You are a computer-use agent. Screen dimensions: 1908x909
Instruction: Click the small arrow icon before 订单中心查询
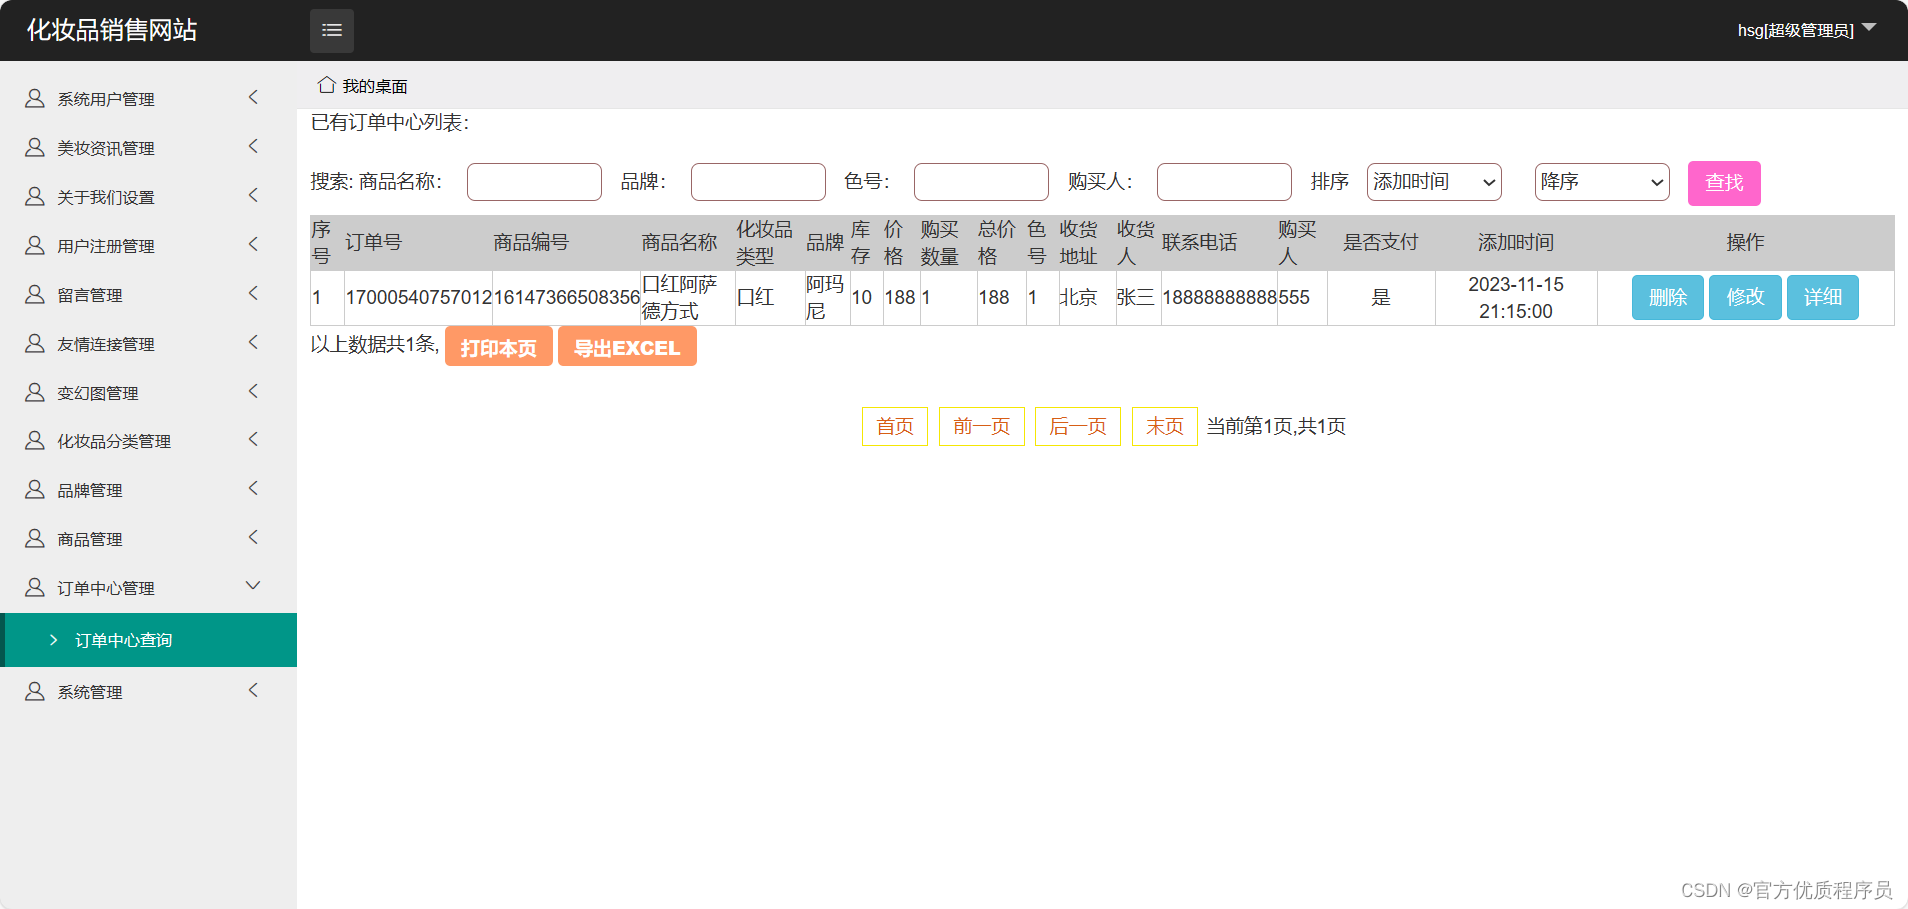coord(54,640)
